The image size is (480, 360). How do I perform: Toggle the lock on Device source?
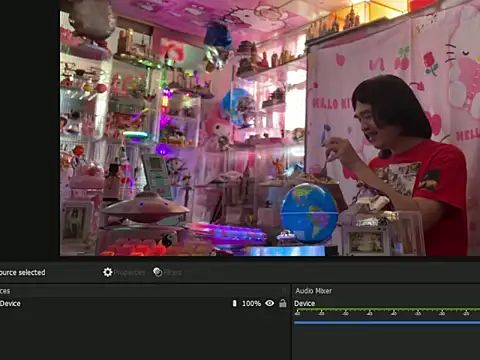(283, 303)
